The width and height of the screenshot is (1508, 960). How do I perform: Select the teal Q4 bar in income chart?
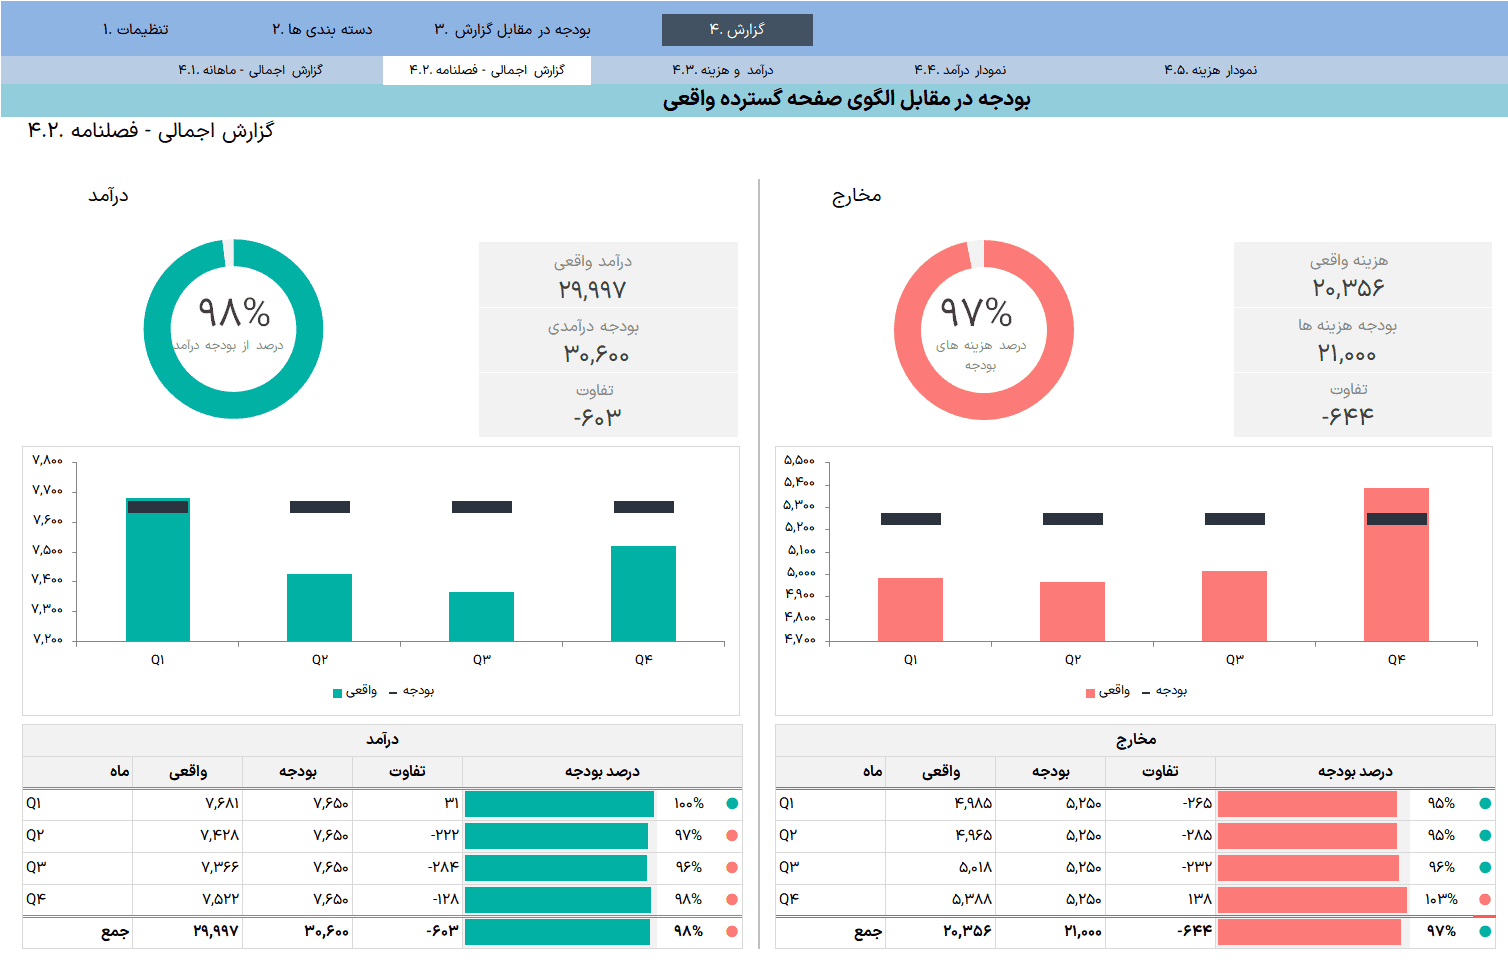tap(643, 594)
